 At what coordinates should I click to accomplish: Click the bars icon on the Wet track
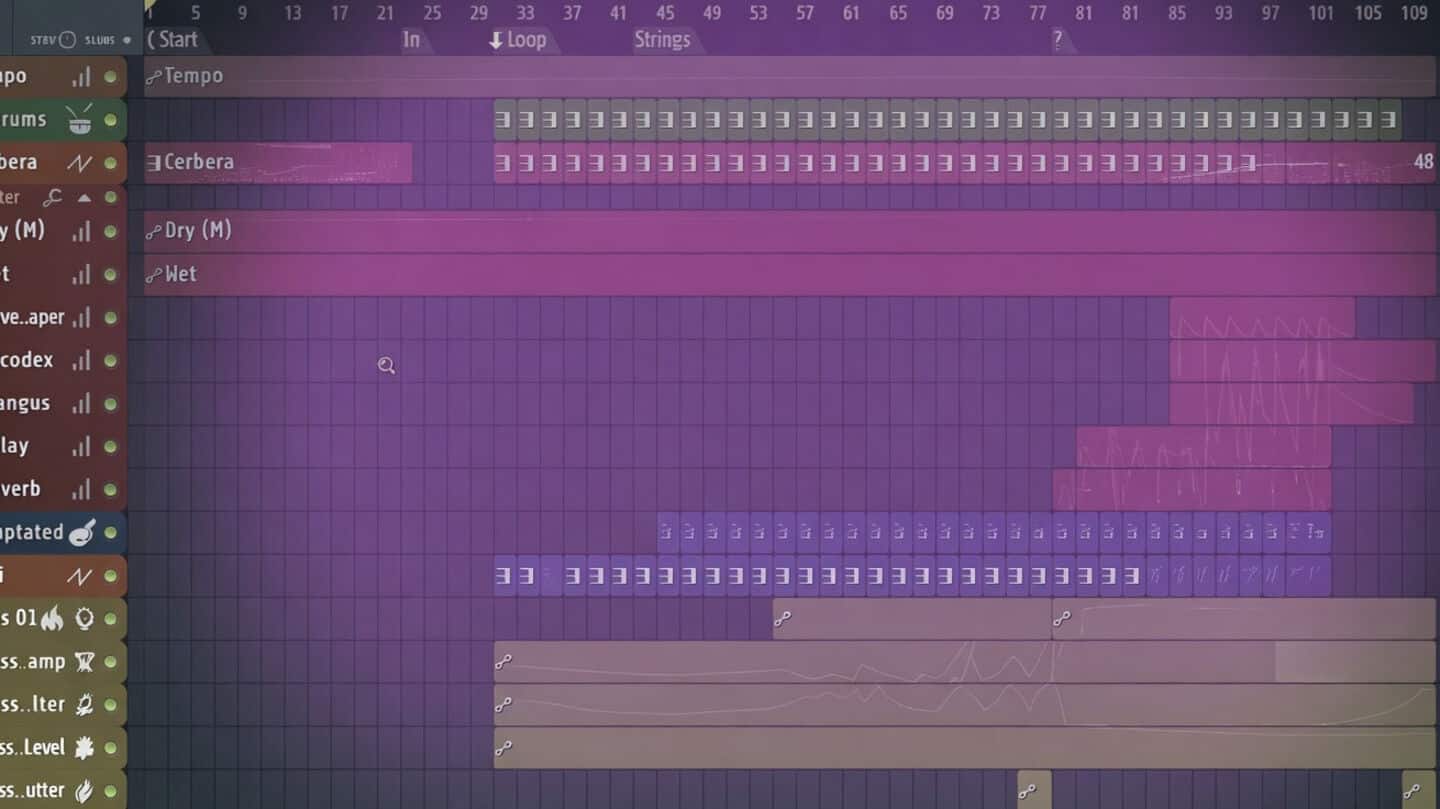click(81, 275)
